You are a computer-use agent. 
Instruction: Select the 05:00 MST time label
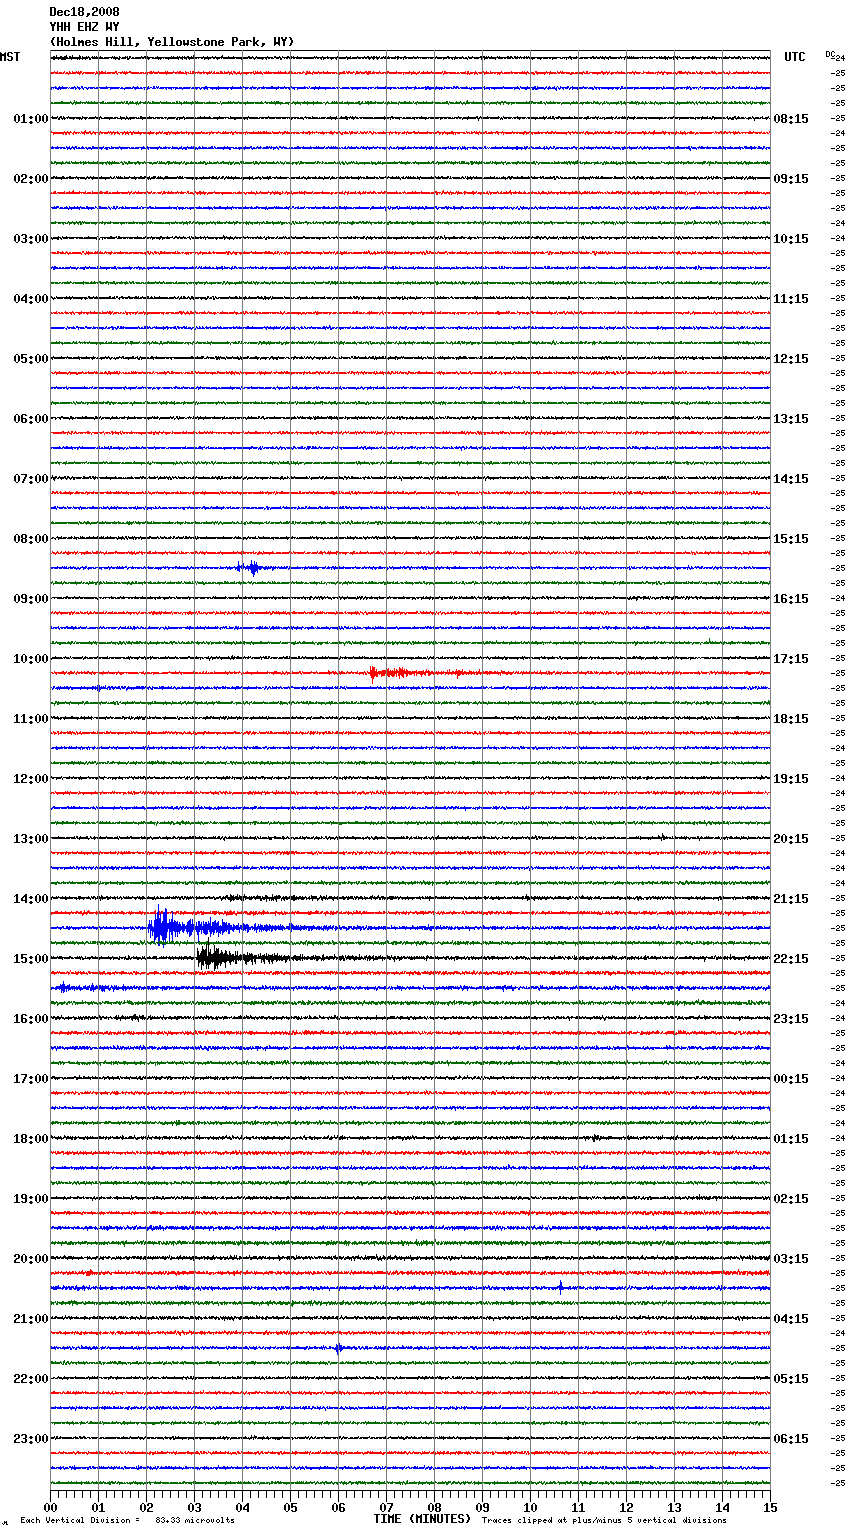point(31,359)
